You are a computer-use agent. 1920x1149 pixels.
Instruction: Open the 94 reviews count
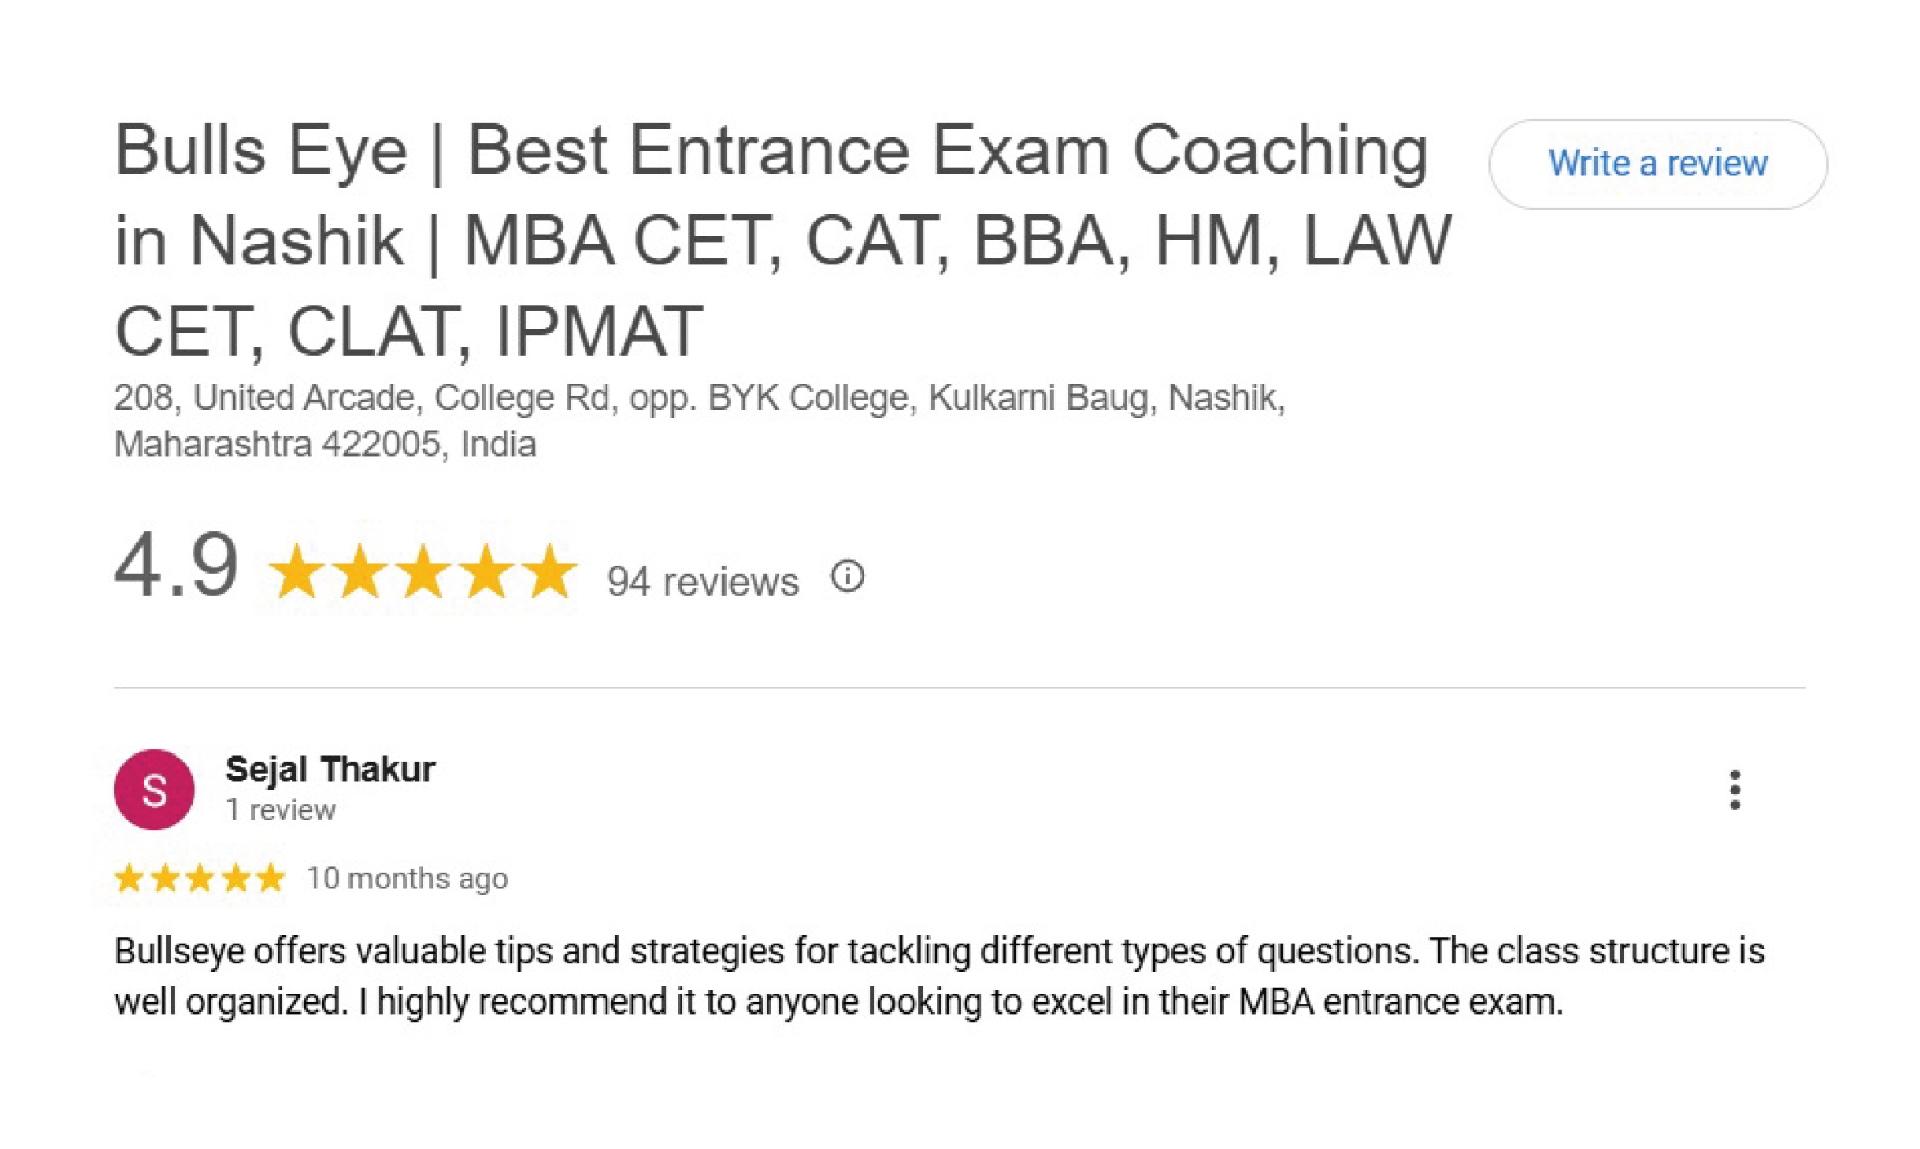(702, 581)
